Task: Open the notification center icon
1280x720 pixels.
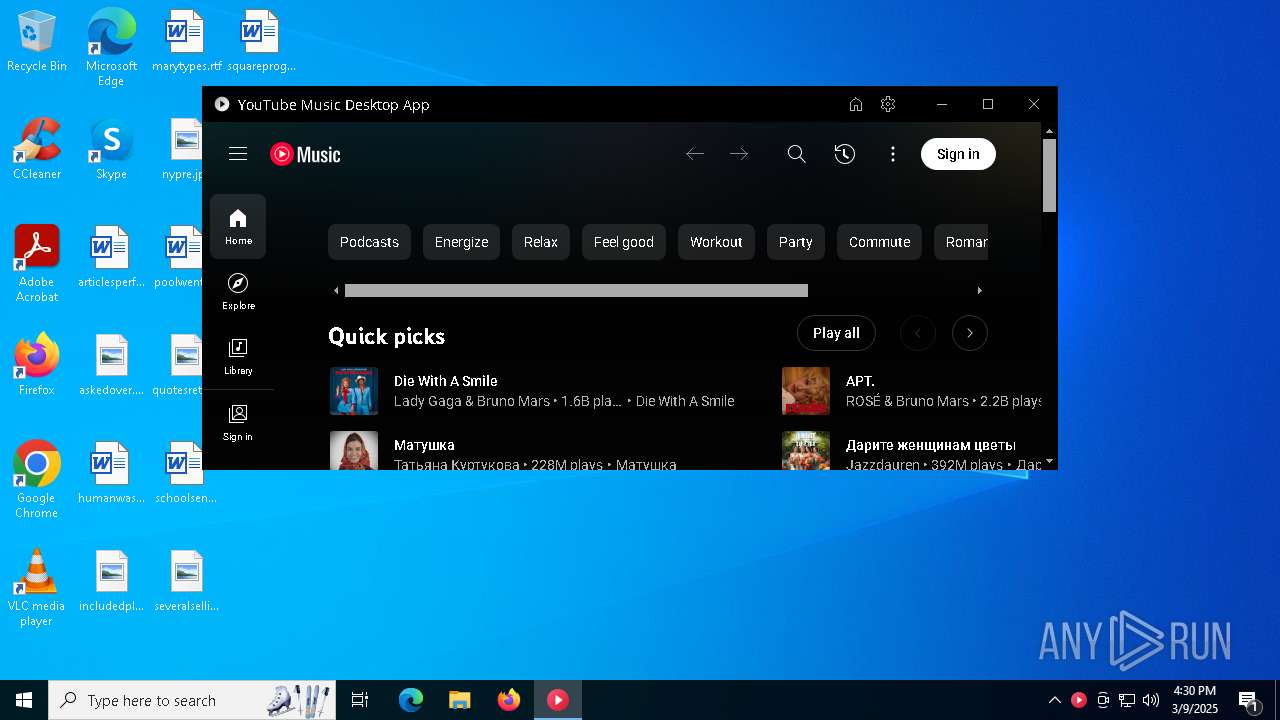Action: tap(1248, 700)
